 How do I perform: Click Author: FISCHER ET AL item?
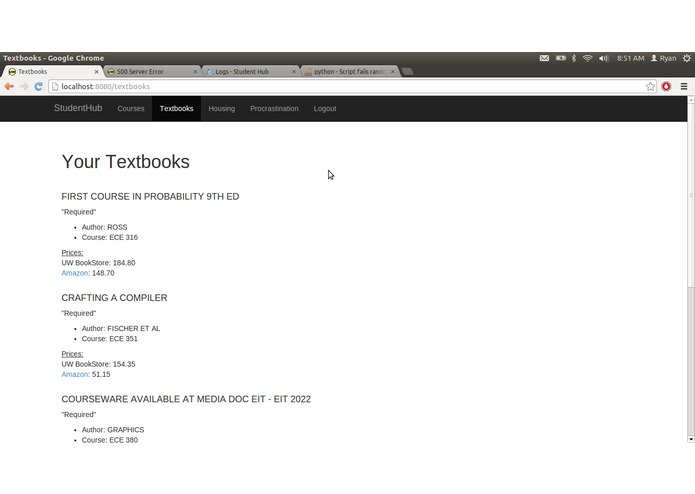point(121,329)
